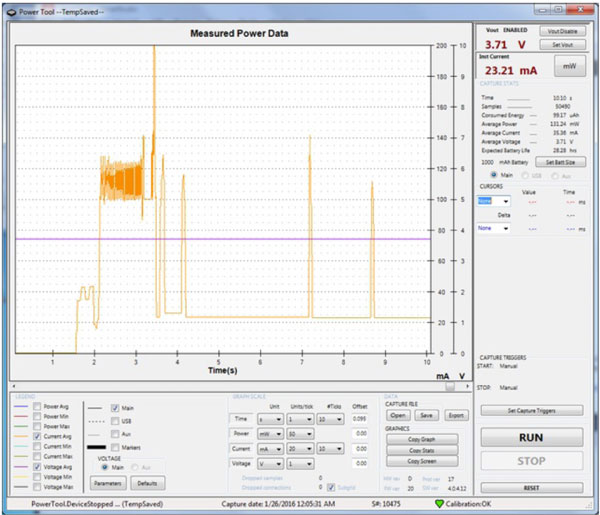Export the capture data
The image size is (600, 515).
tap(457, 415)
